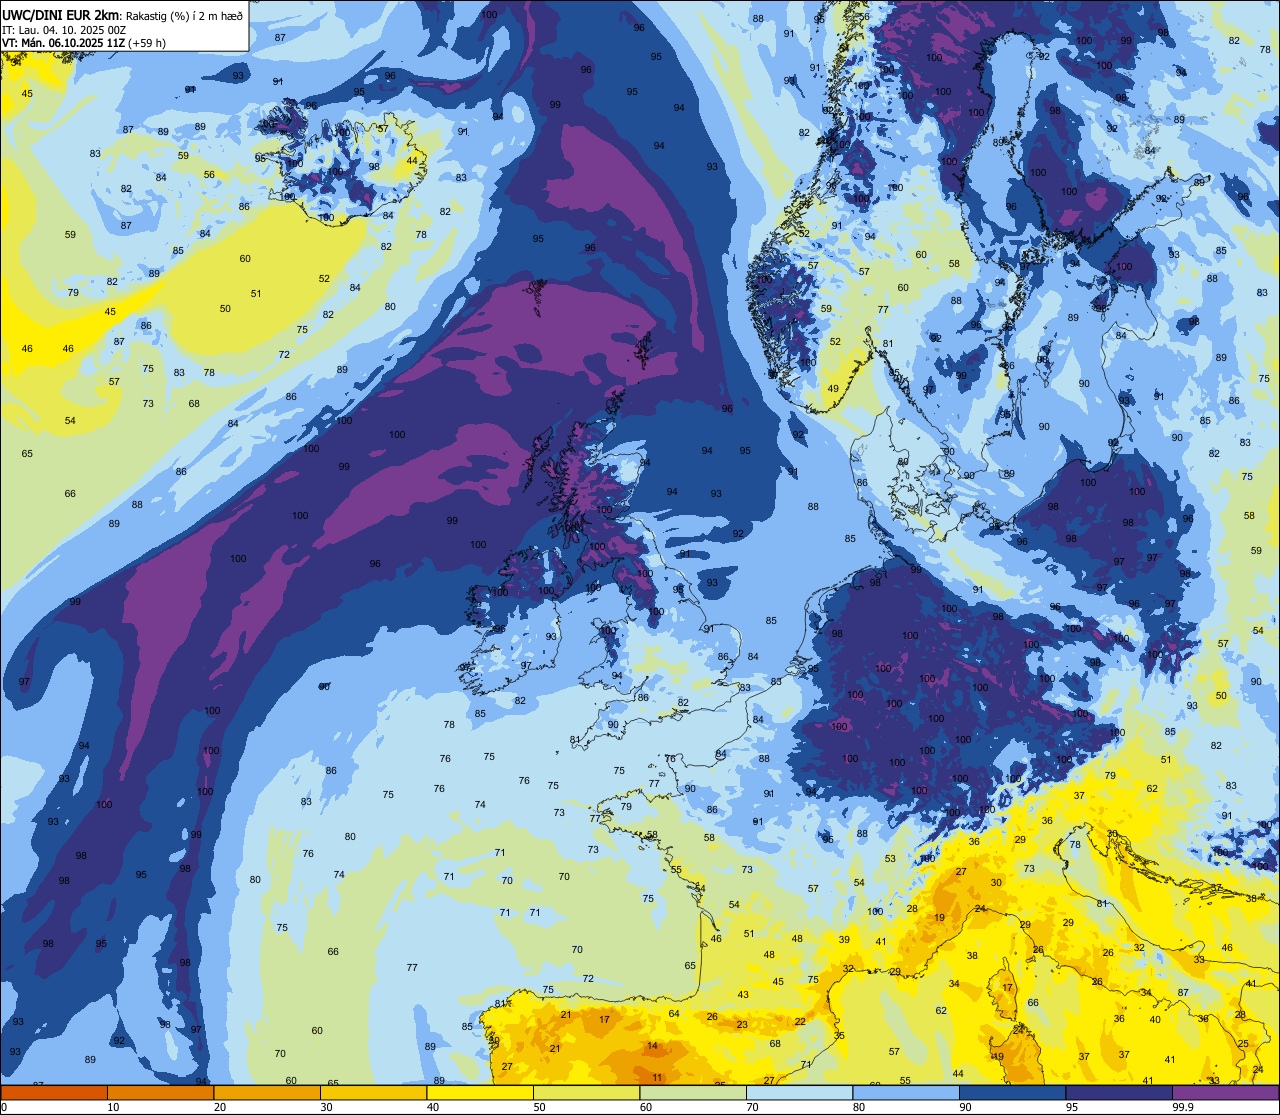
Task: Click the orange 10–20 legend swatch
Action: pos(160,1092)
